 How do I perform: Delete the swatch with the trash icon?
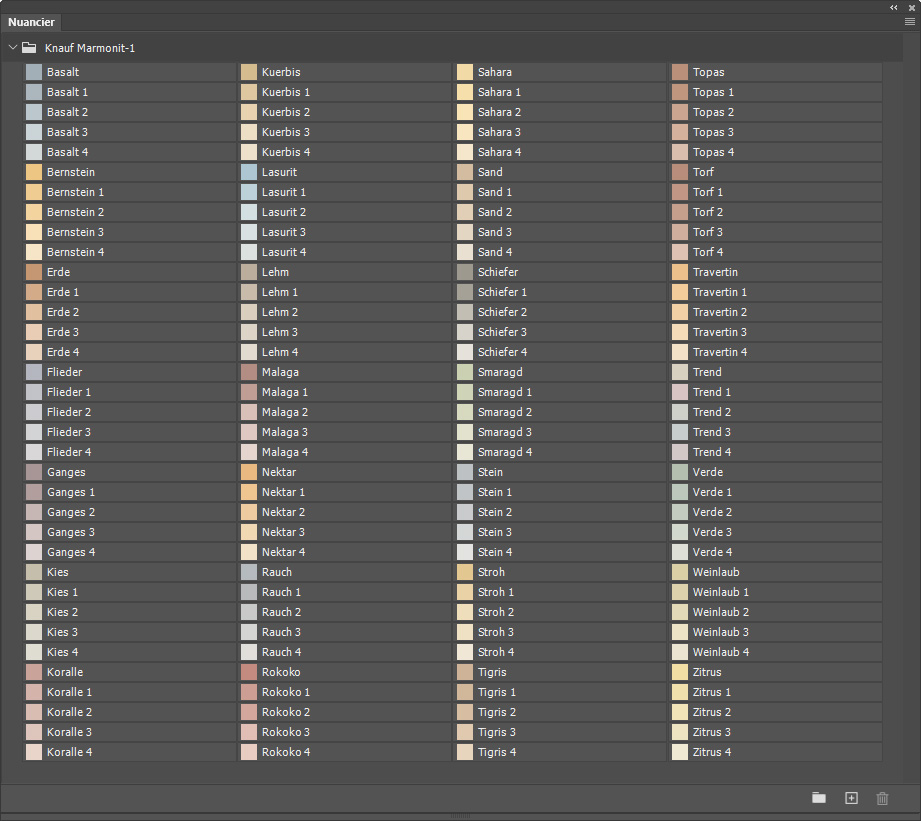click(882, 798)
